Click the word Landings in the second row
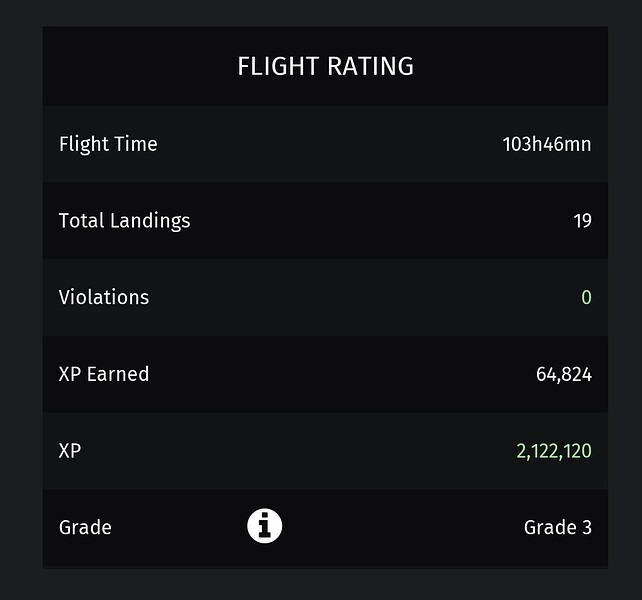Screen dimensions: 642x600 click(x=150, y=222)
